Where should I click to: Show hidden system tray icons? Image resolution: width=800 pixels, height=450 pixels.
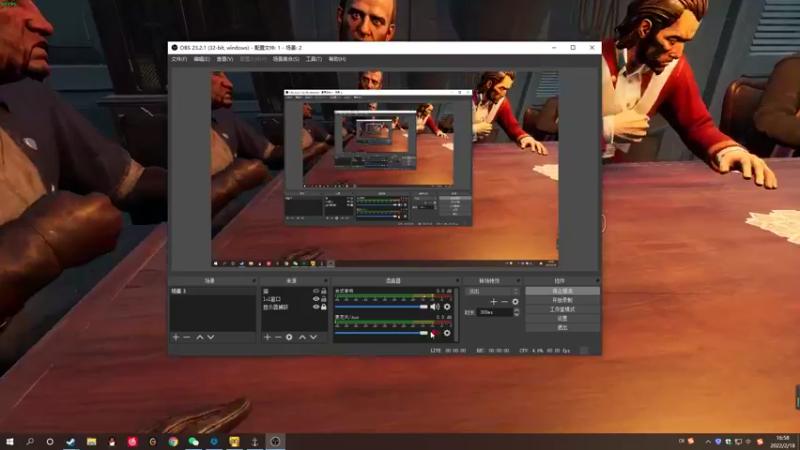tap(708, 442)
